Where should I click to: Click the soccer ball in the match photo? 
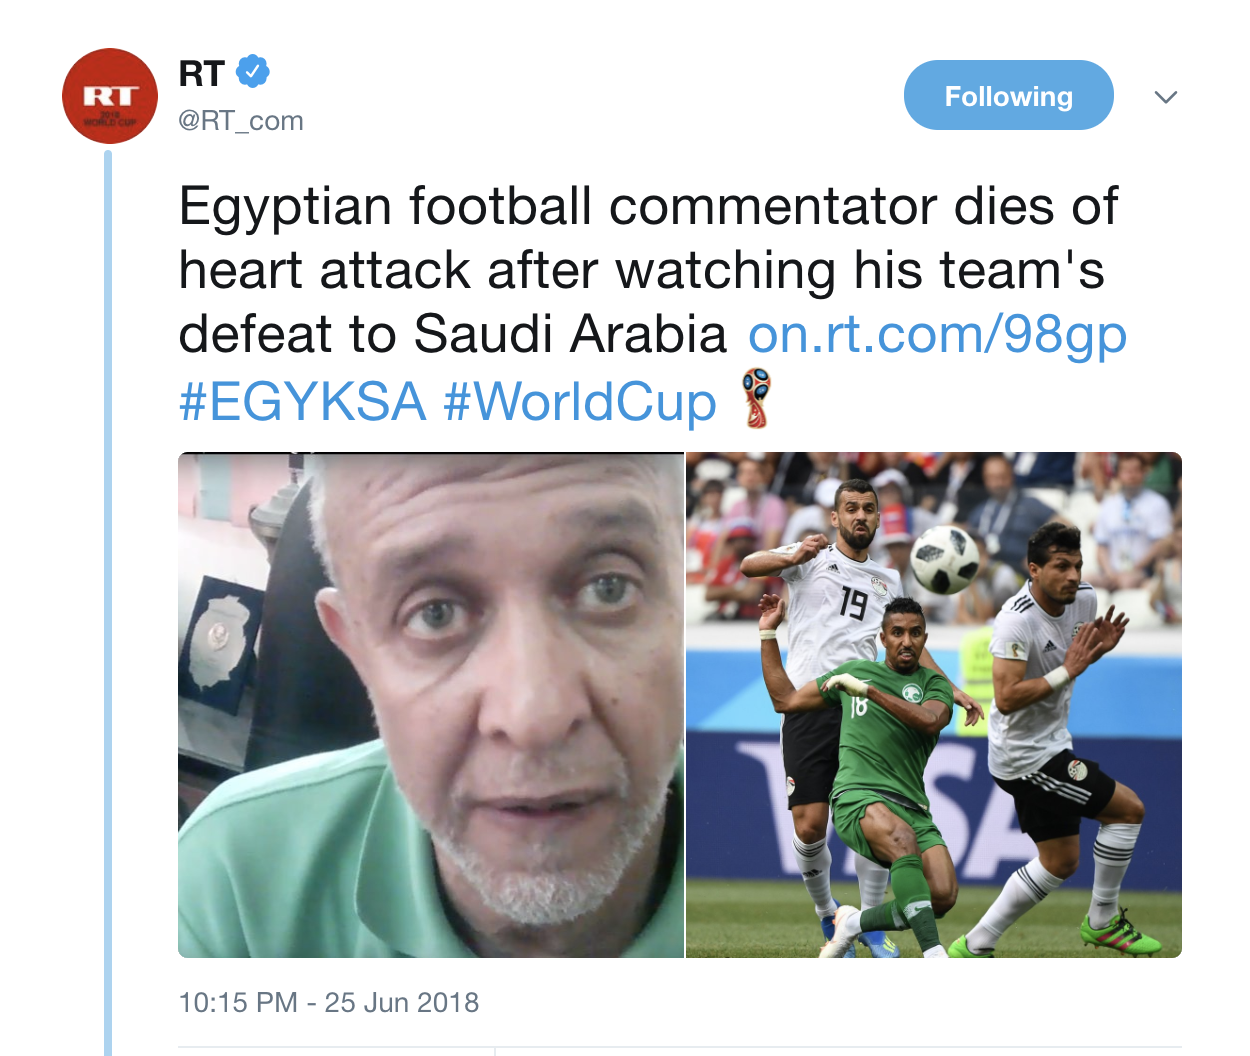point(944,558)
